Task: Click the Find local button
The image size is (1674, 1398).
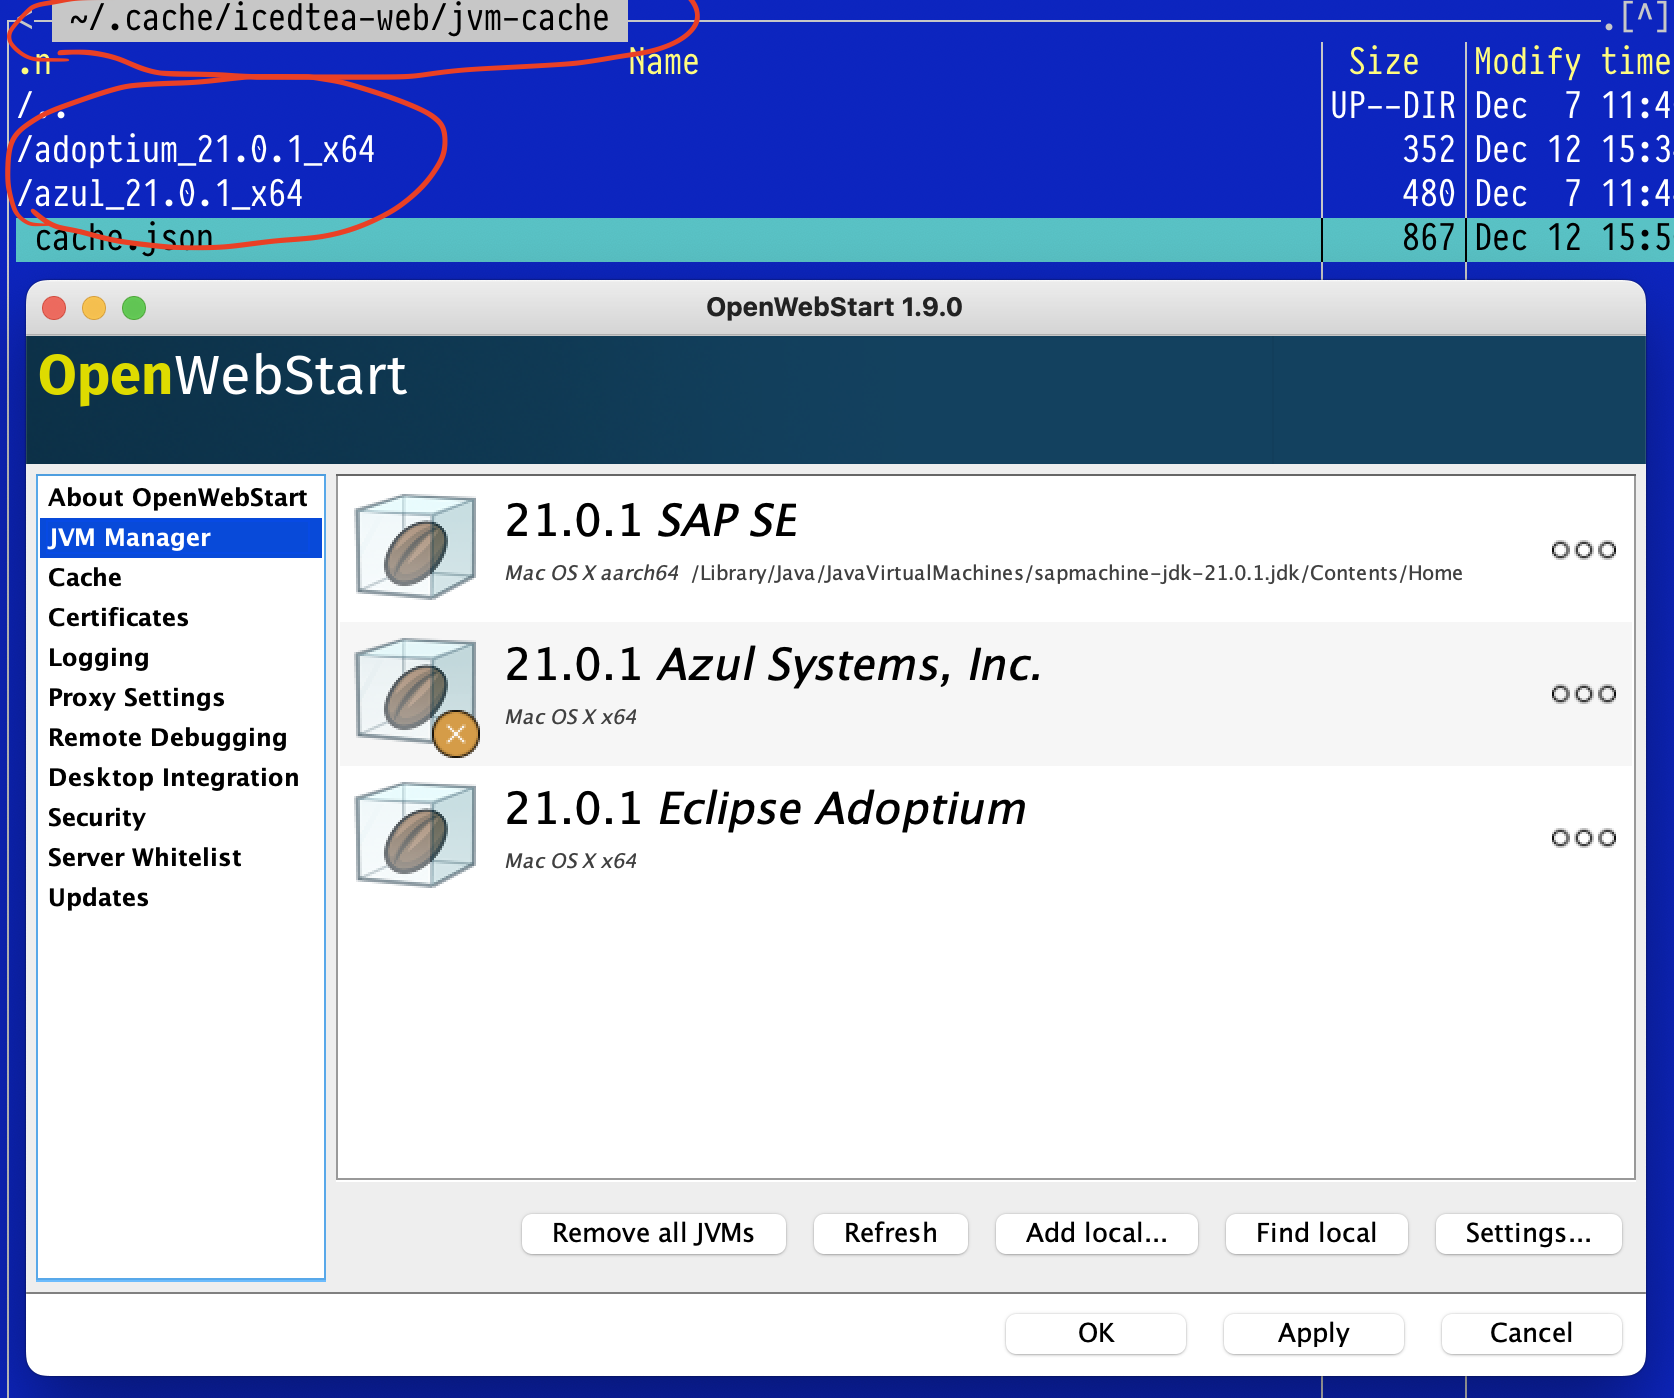Action: [1317, 1233]
